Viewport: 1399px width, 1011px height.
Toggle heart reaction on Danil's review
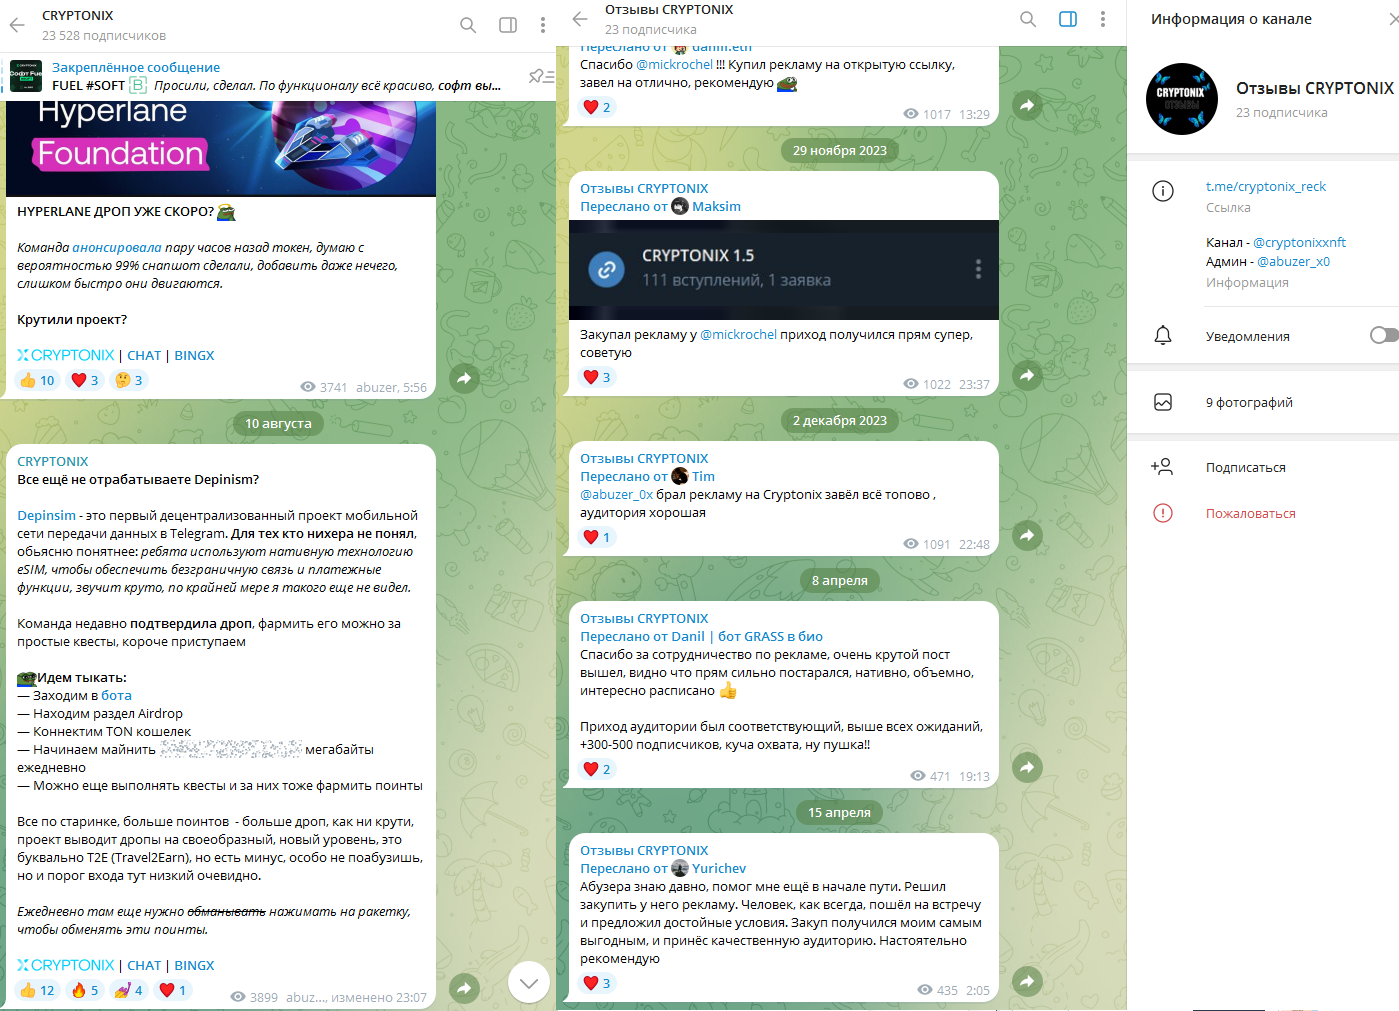[597, 769]
